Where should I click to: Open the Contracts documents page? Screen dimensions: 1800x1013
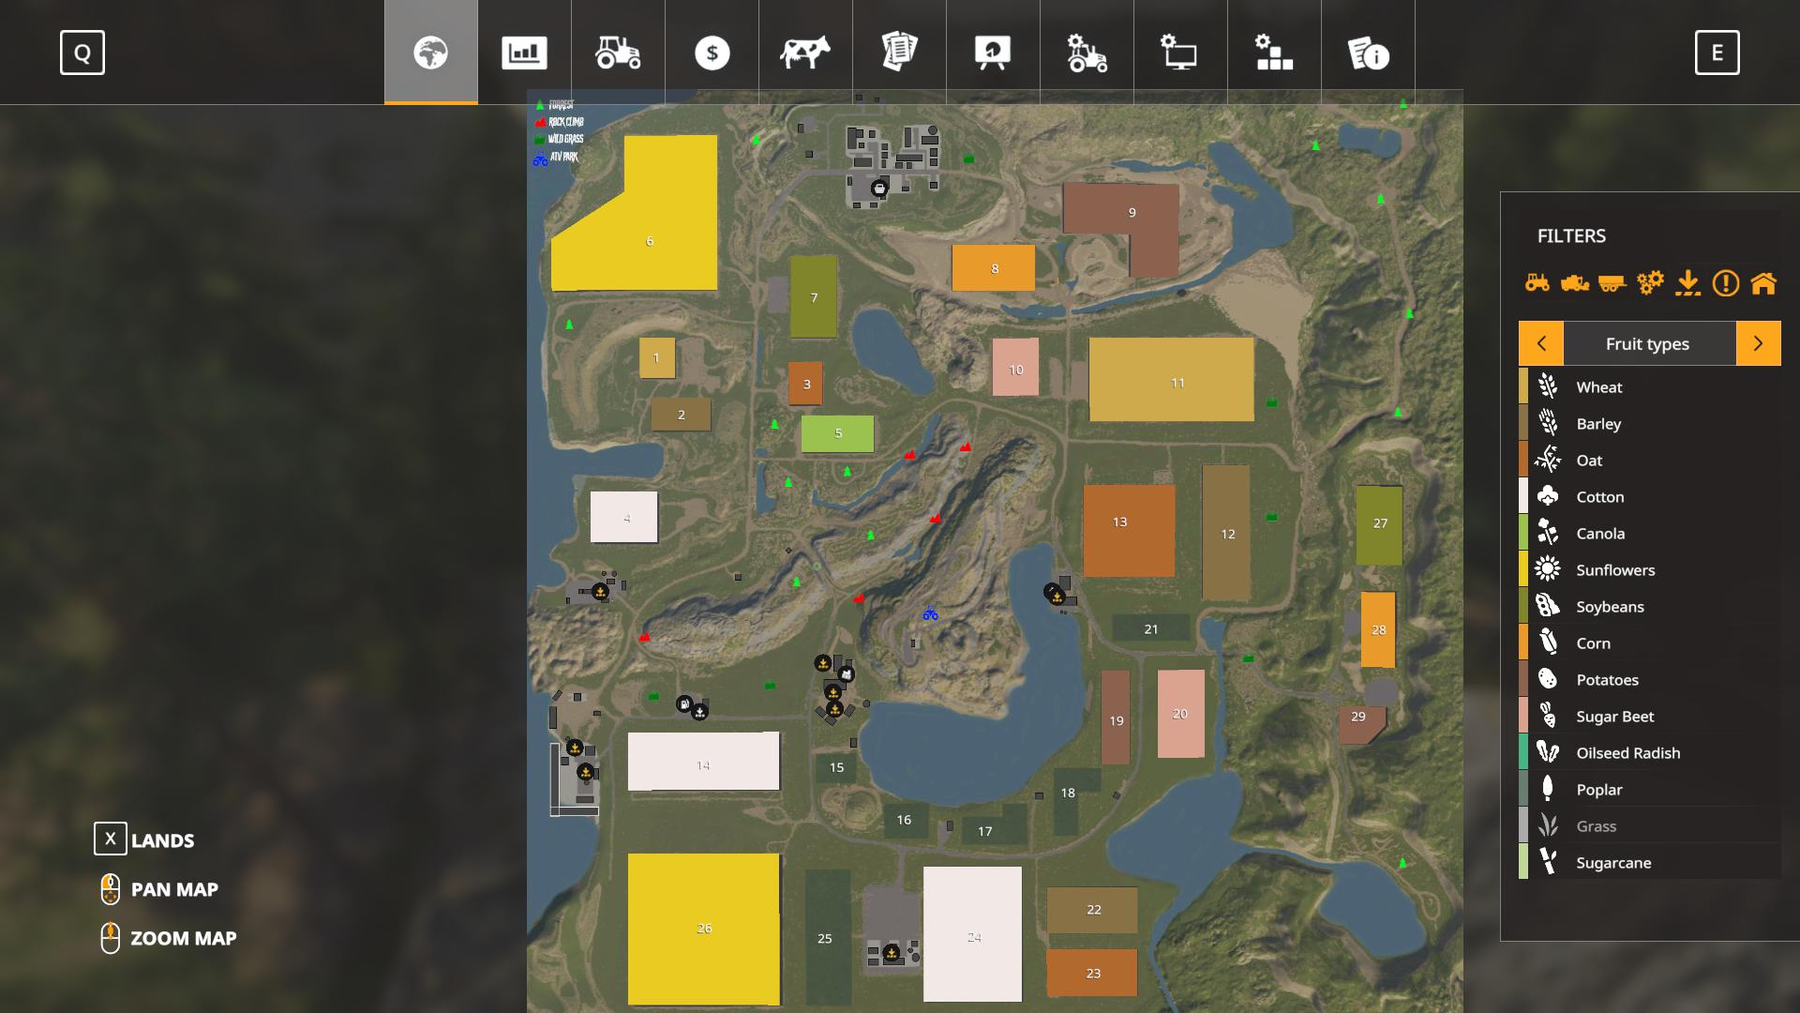pyautogui.click(x=899, y=53)
